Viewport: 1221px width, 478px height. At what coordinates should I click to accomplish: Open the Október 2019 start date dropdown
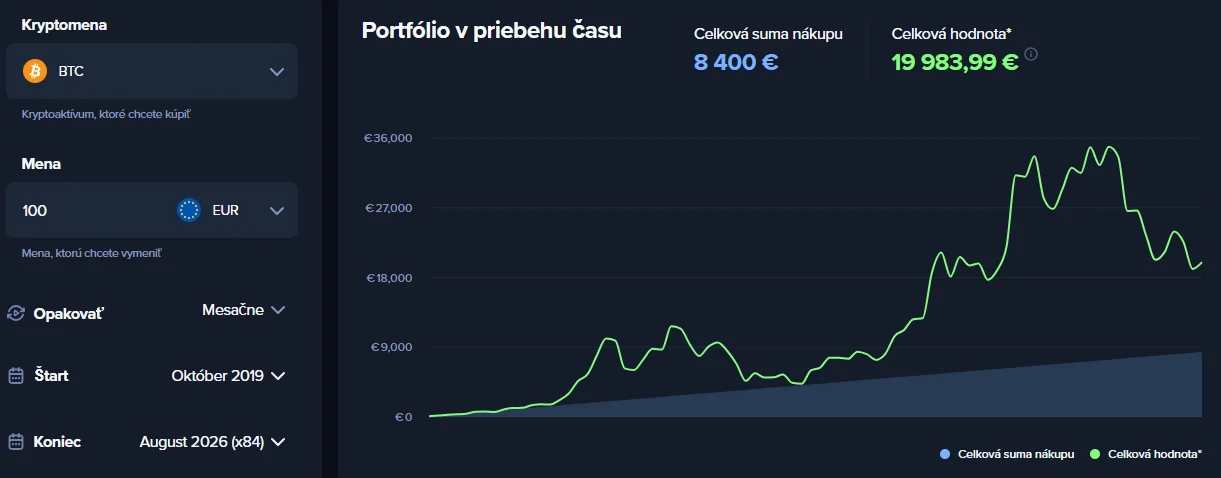pyautogui.click(x=229, y=376)
